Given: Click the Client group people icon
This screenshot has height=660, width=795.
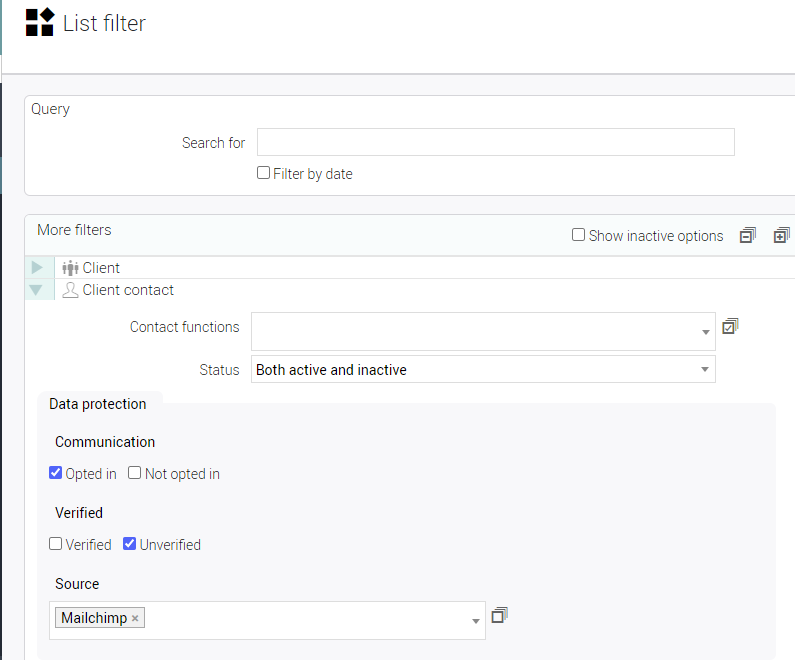Looking at the screenshot, I should pos(70,268).
